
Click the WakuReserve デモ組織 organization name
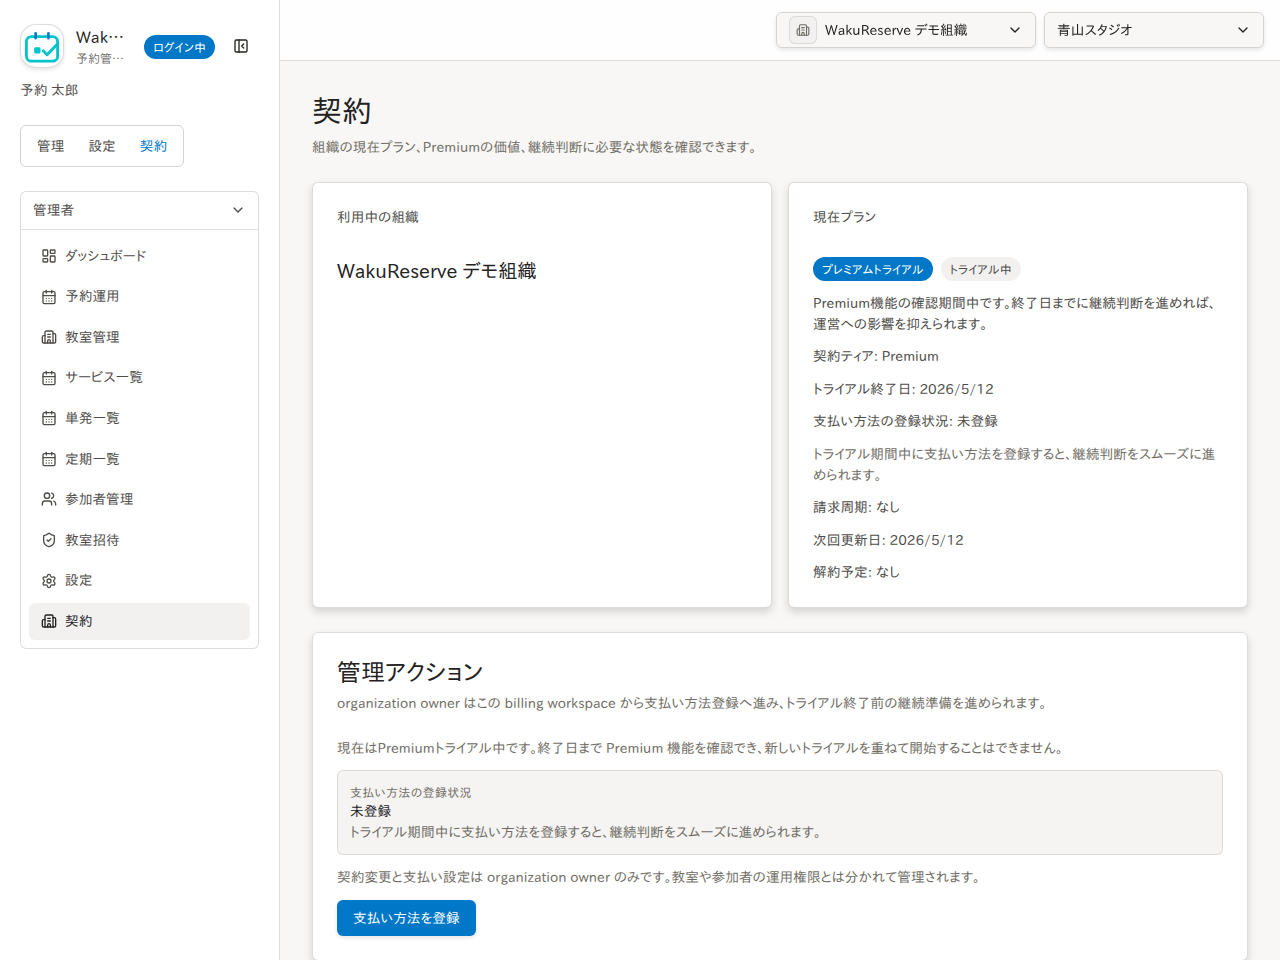point(437,271)
